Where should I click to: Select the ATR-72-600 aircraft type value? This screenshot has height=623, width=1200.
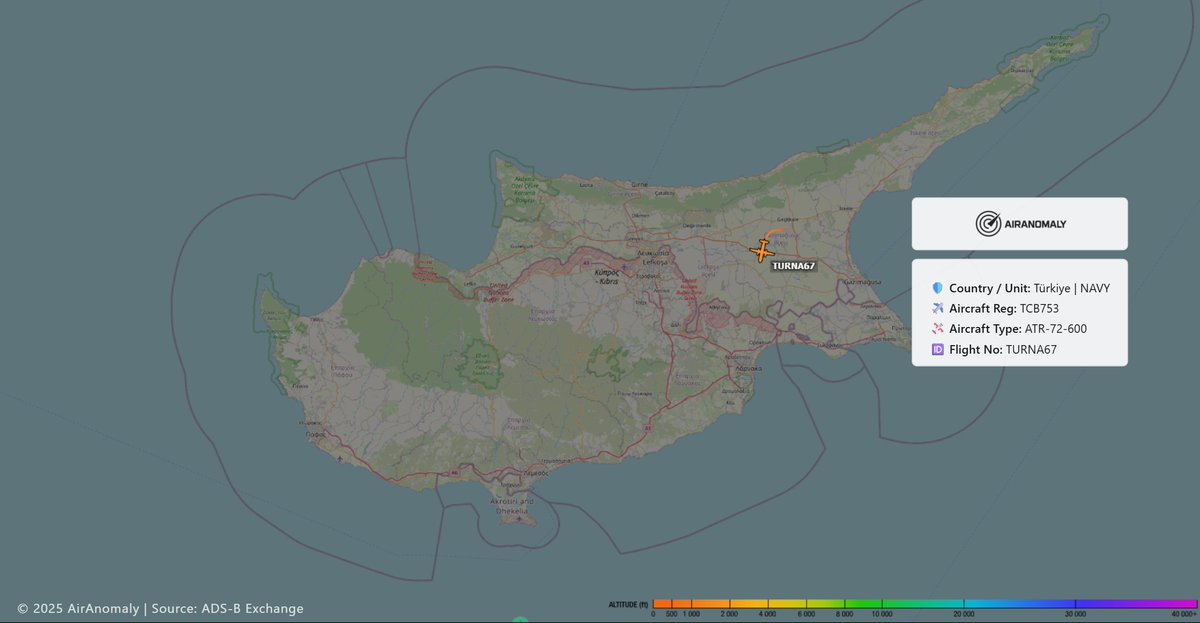[1056, 329]
